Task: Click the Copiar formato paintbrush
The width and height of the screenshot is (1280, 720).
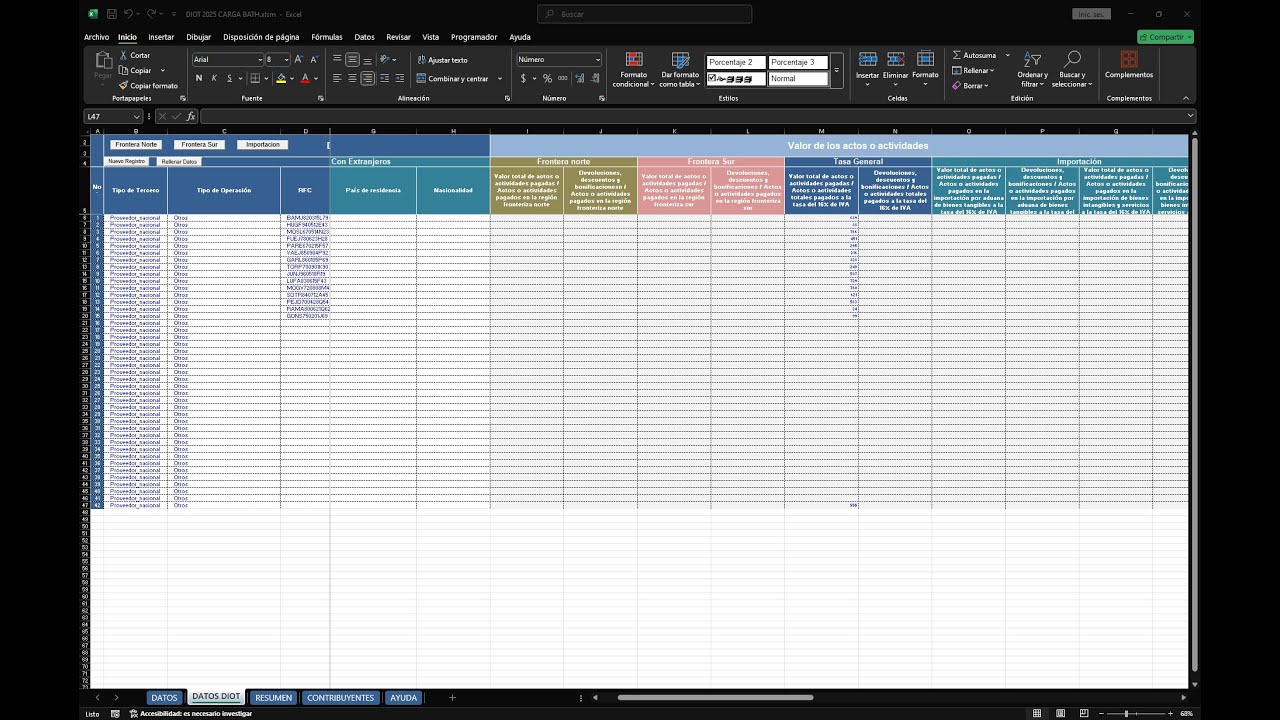Action: click(x=123, y=86)
